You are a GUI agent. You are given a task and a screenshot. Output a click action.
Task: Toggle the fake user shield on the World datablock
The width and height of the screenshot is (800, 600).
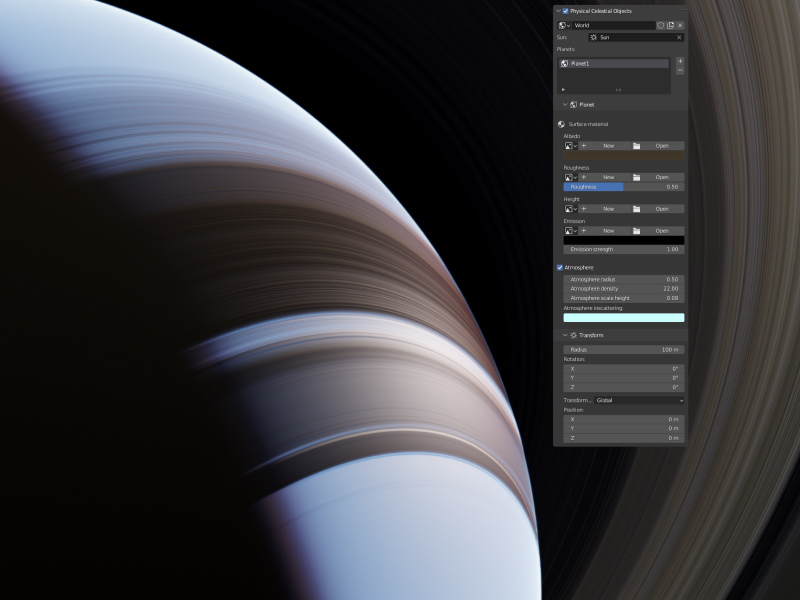(661, 25)
